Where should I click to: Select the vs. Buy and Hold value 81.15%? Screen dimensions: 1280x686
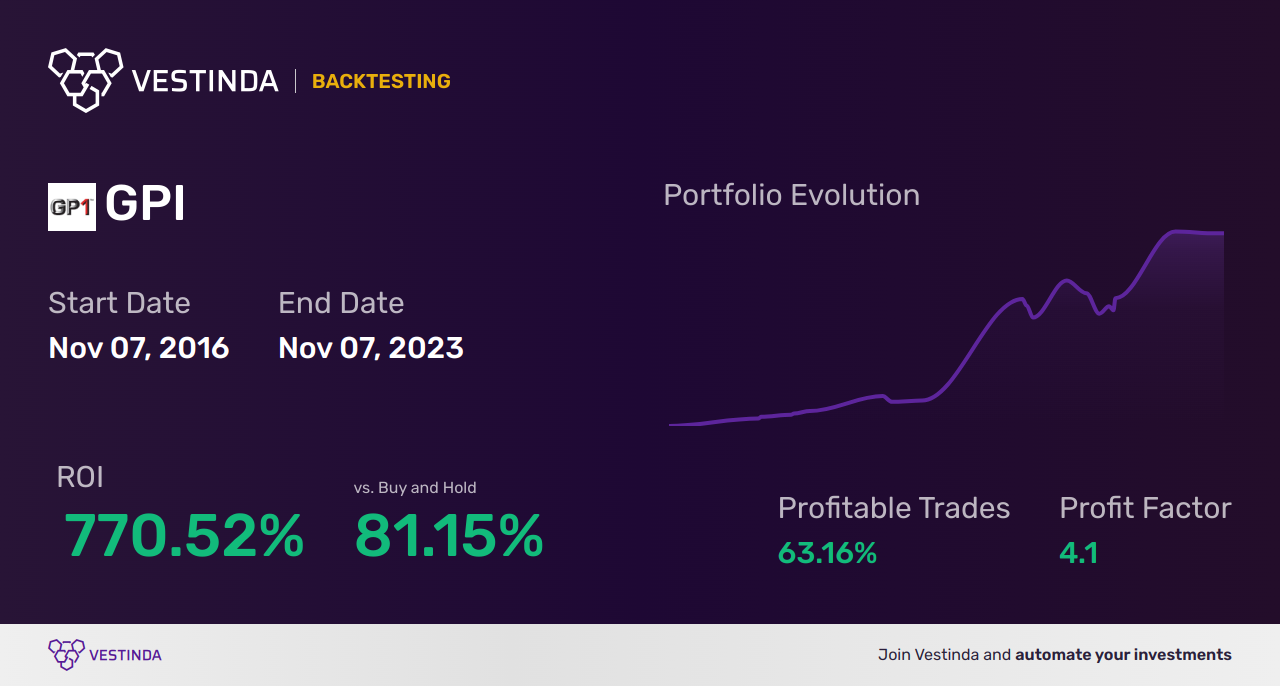[x=449, y=536]
